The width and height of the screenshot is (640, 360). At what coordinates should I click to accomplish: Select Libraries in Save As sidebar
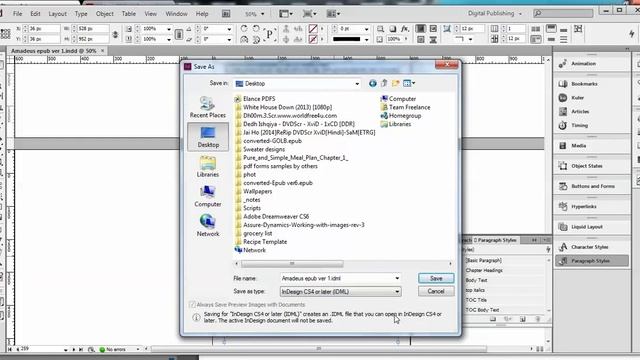(208, 167)
